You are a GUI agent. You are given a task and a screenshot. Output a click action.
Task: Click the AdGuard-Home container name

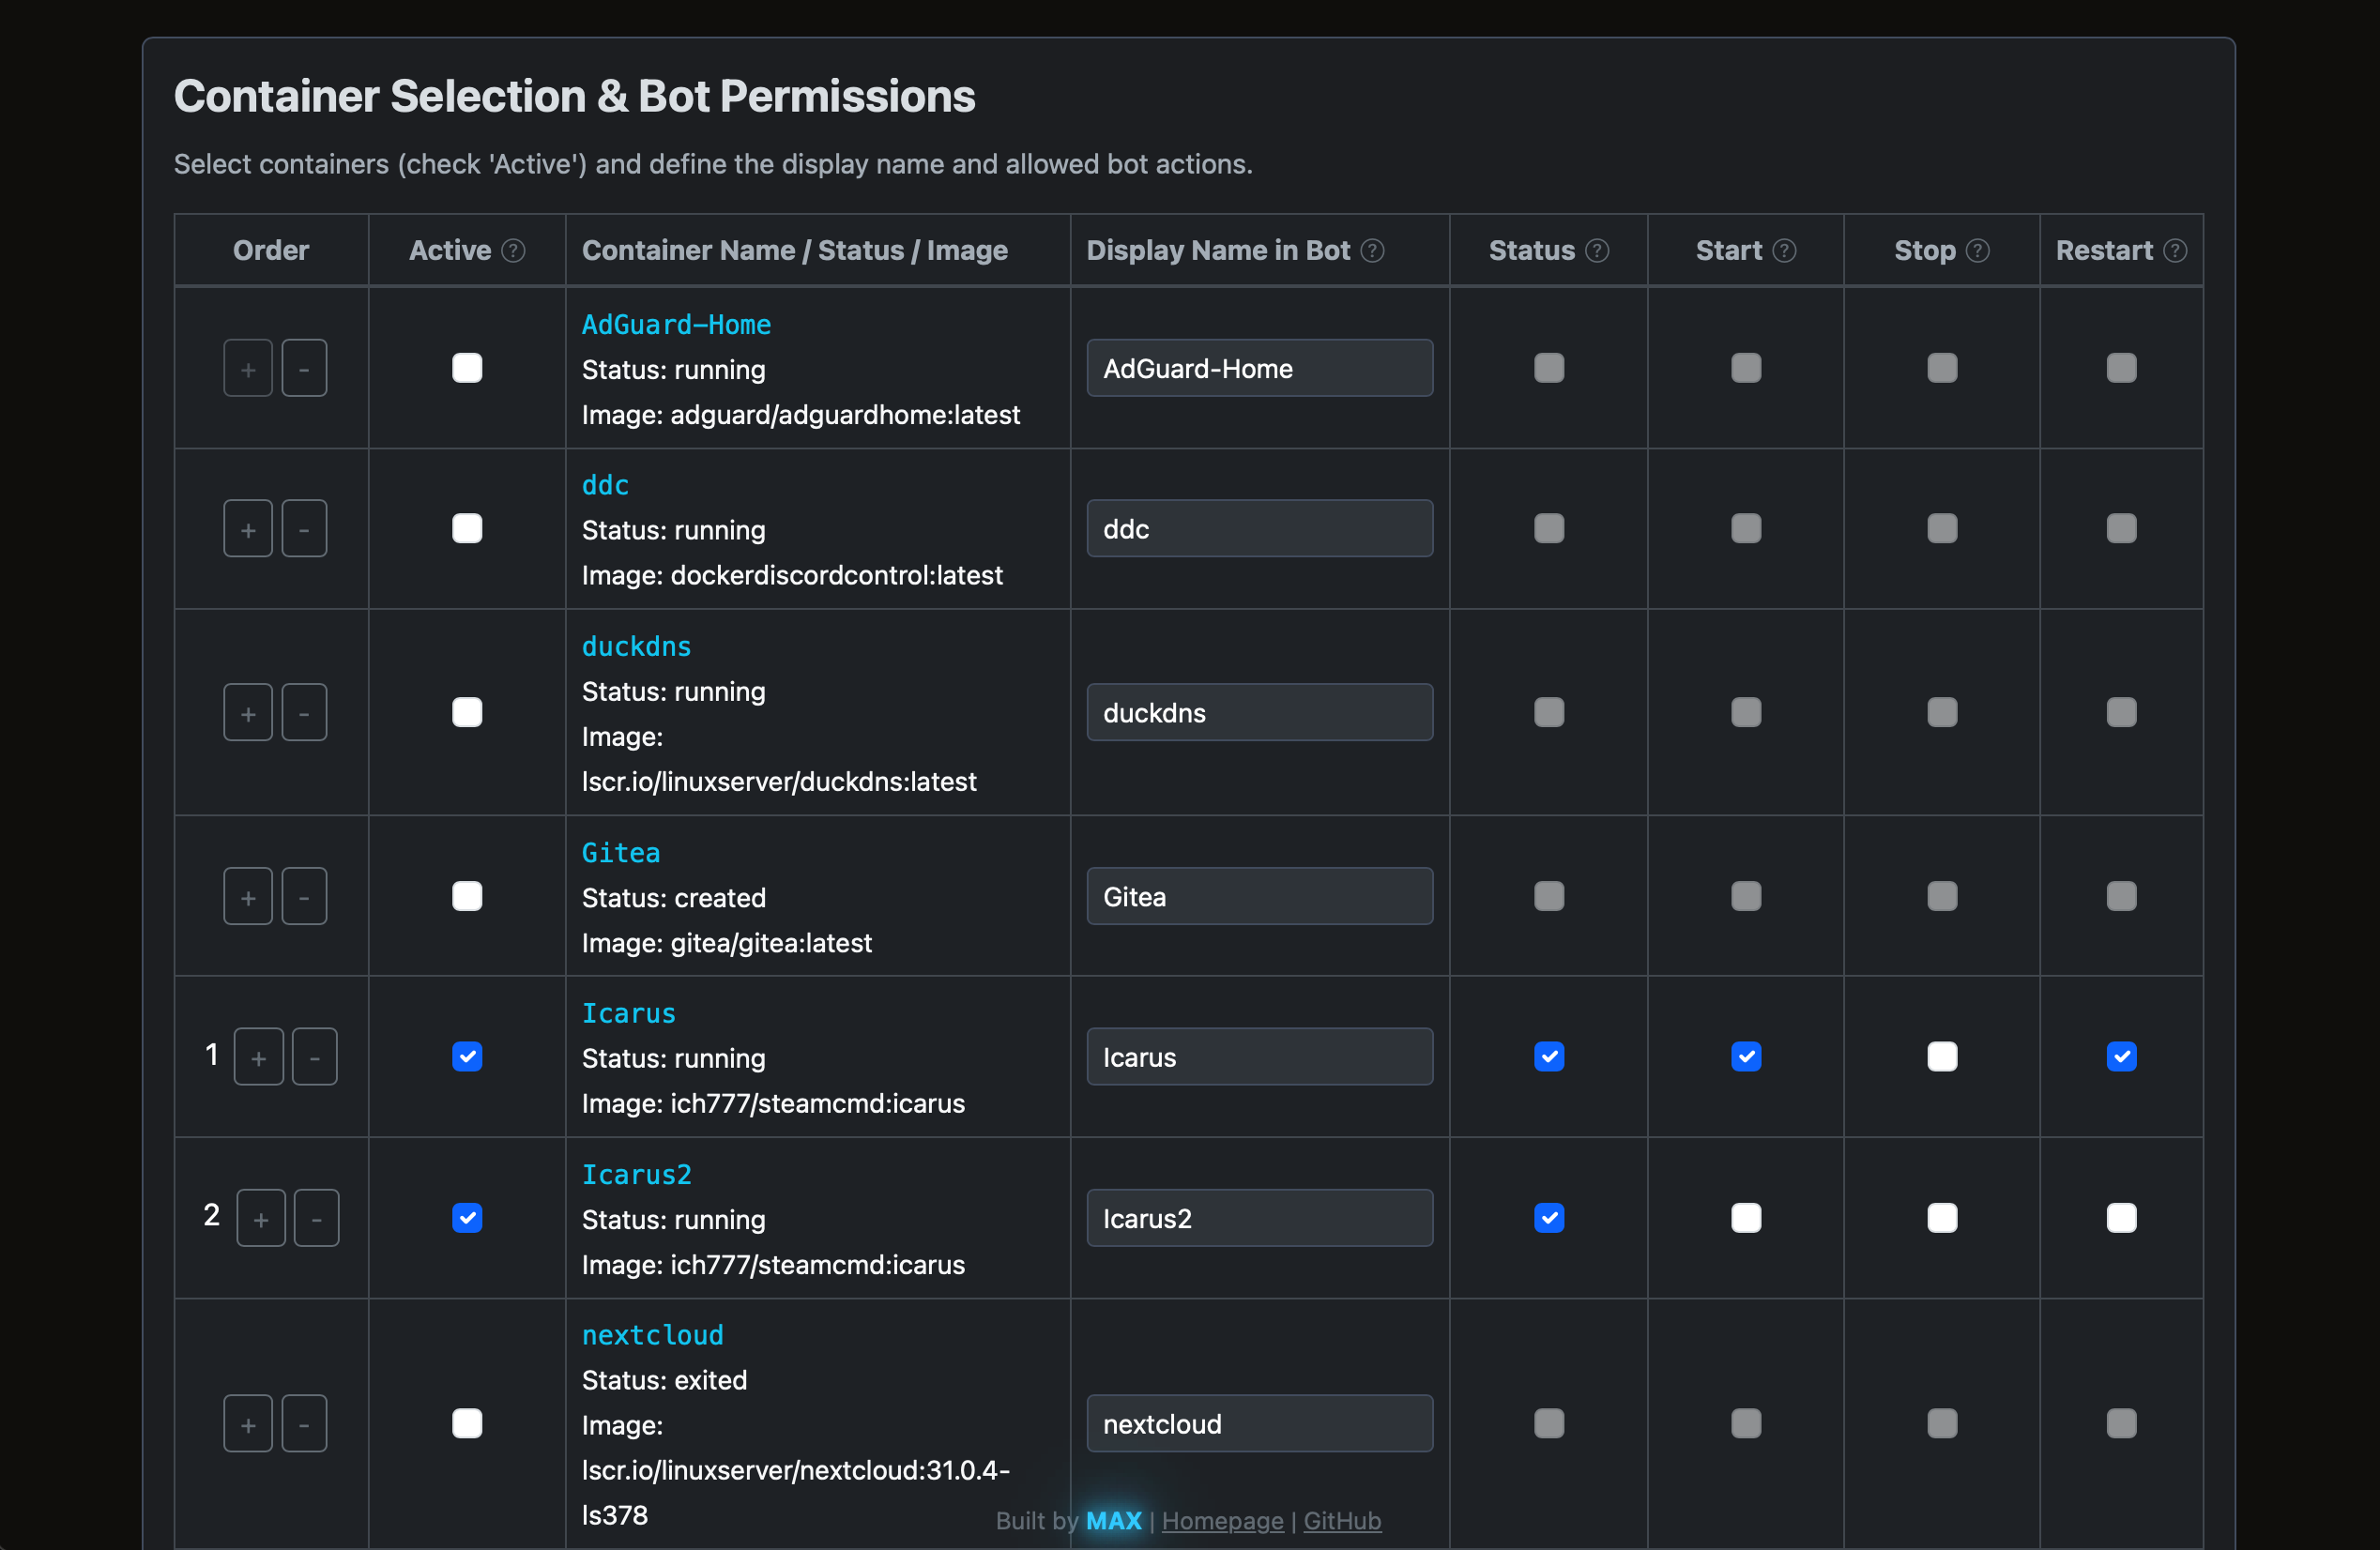(x=676, y=324)
